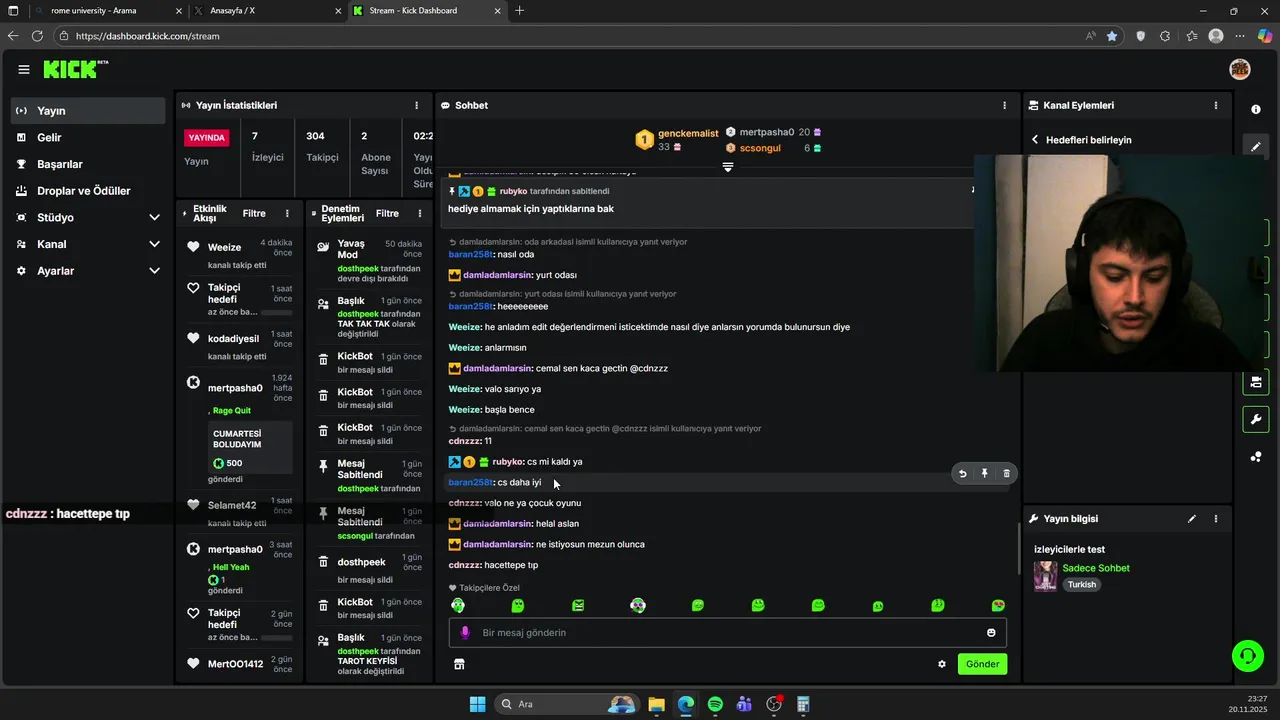This screenshot has width=1280, height=720.
Task: Click the chat message input field
Action: point(727,633)
